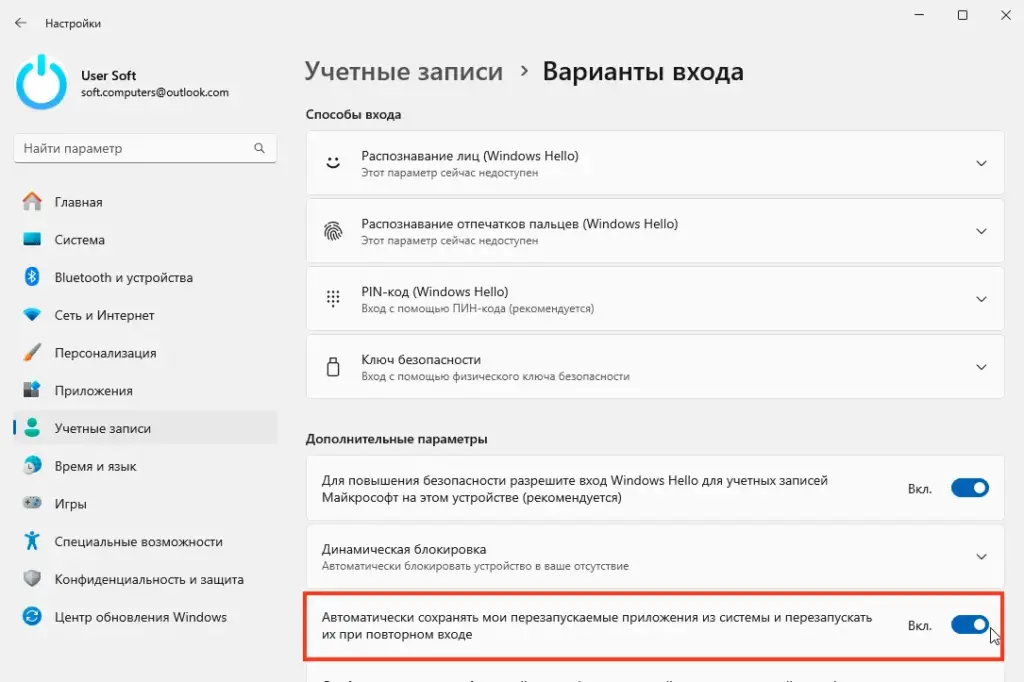Open Bluetooth и устройства via its icon
Screen dimensions: 1024x682
[x=33, y=277]
